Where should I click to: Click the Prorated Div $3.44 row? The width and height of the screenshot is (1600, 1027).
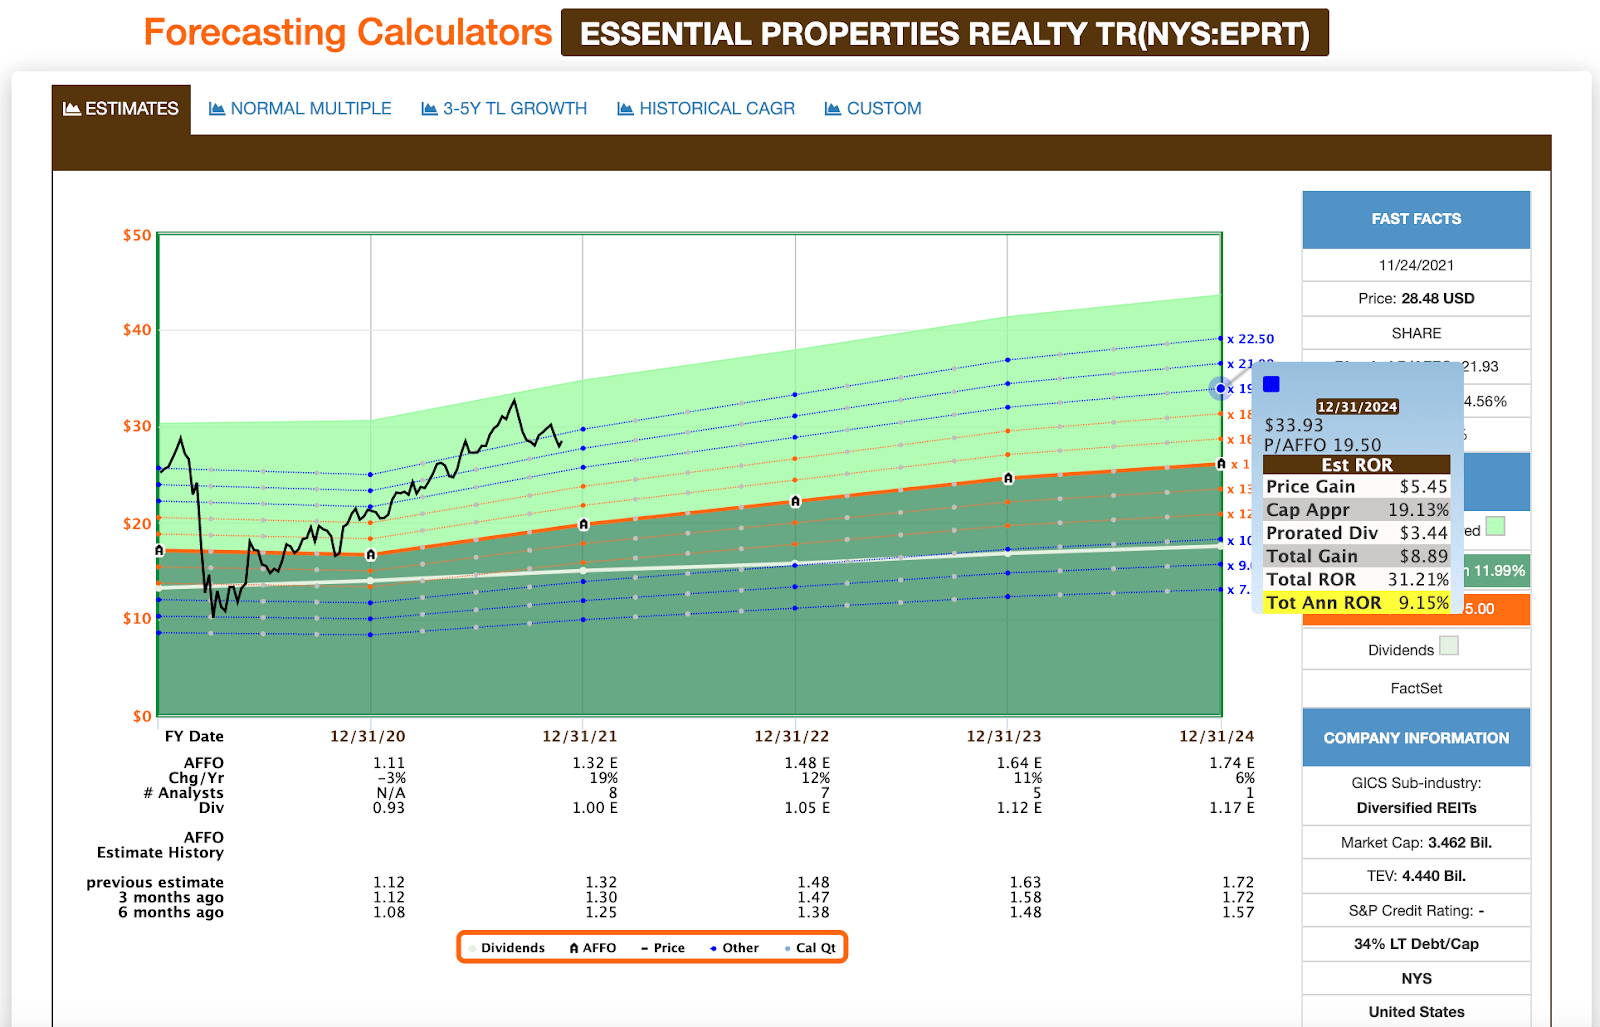click(x=1357, y=533)
